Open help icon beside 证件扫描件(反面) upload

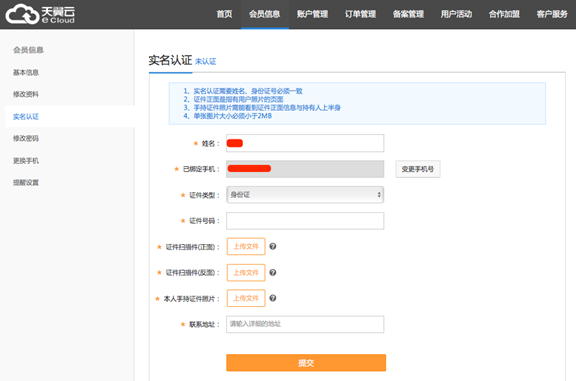pos(273,273)
